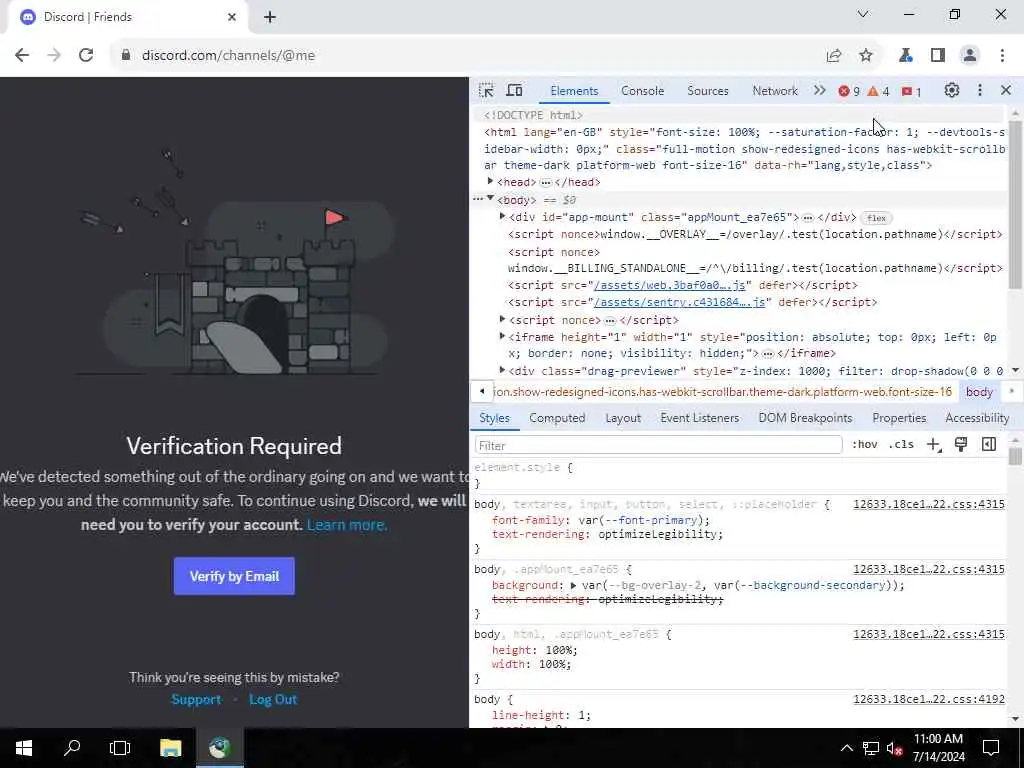Screen dimensions: 1024x768
Task: Expand the script nonce node
Action: pyautogui.click(x=502, y=319)
